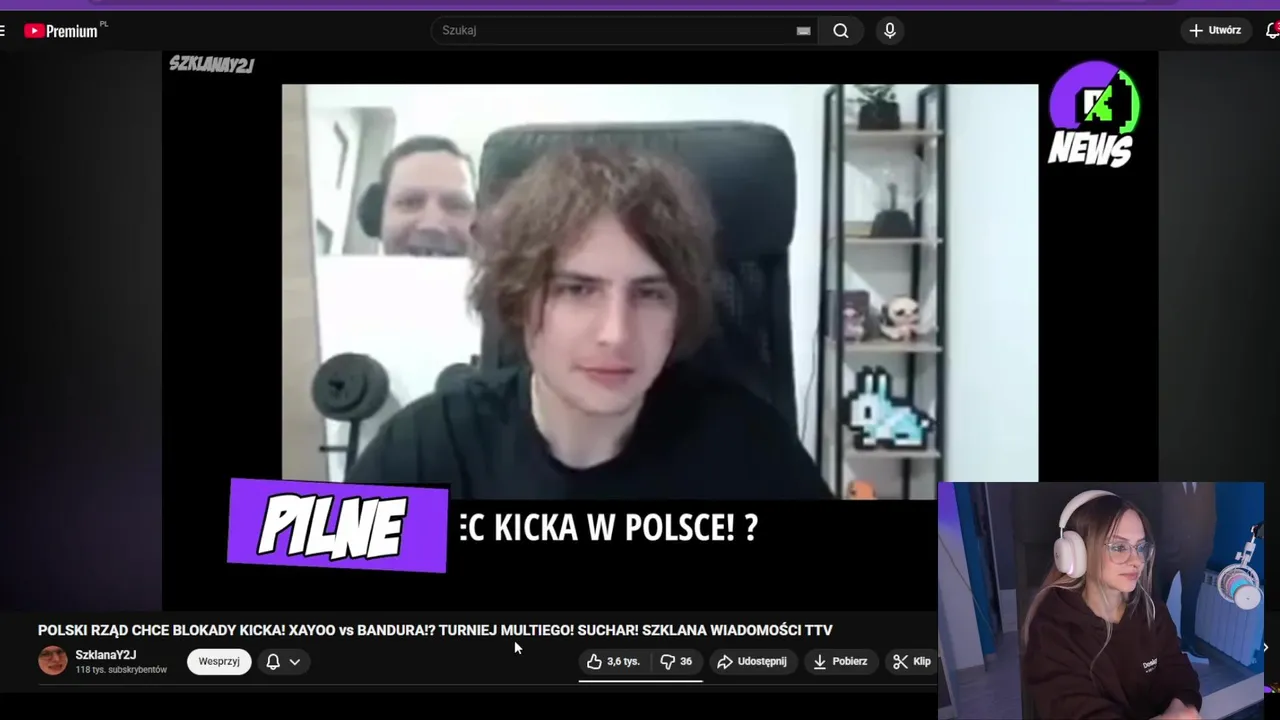
Task: Click the streamer webcam overlay
Action: click(1100, 600)
